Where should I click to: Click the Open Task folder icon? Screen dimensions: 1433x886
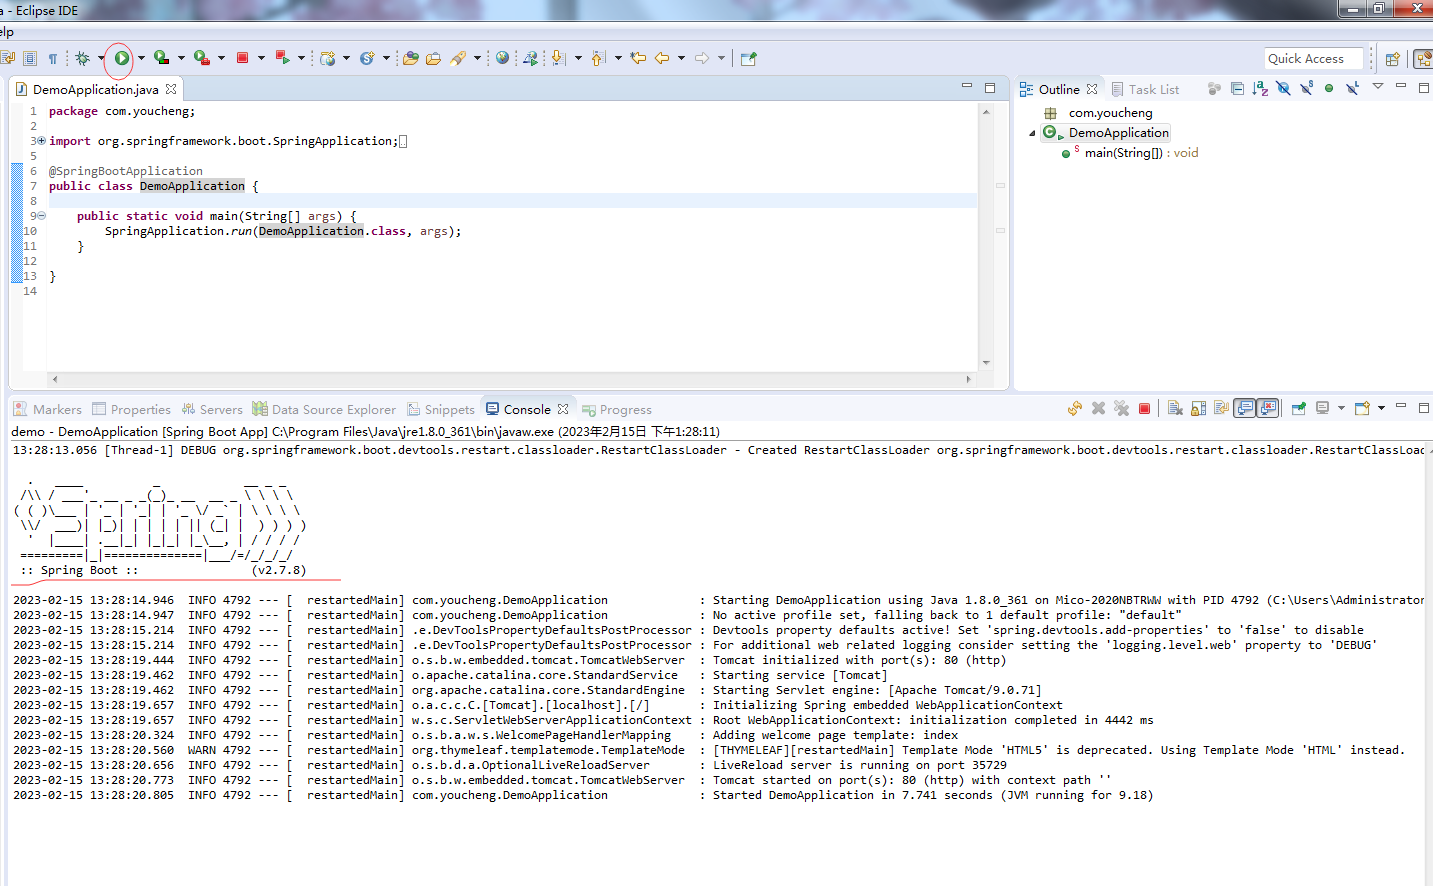433,58
